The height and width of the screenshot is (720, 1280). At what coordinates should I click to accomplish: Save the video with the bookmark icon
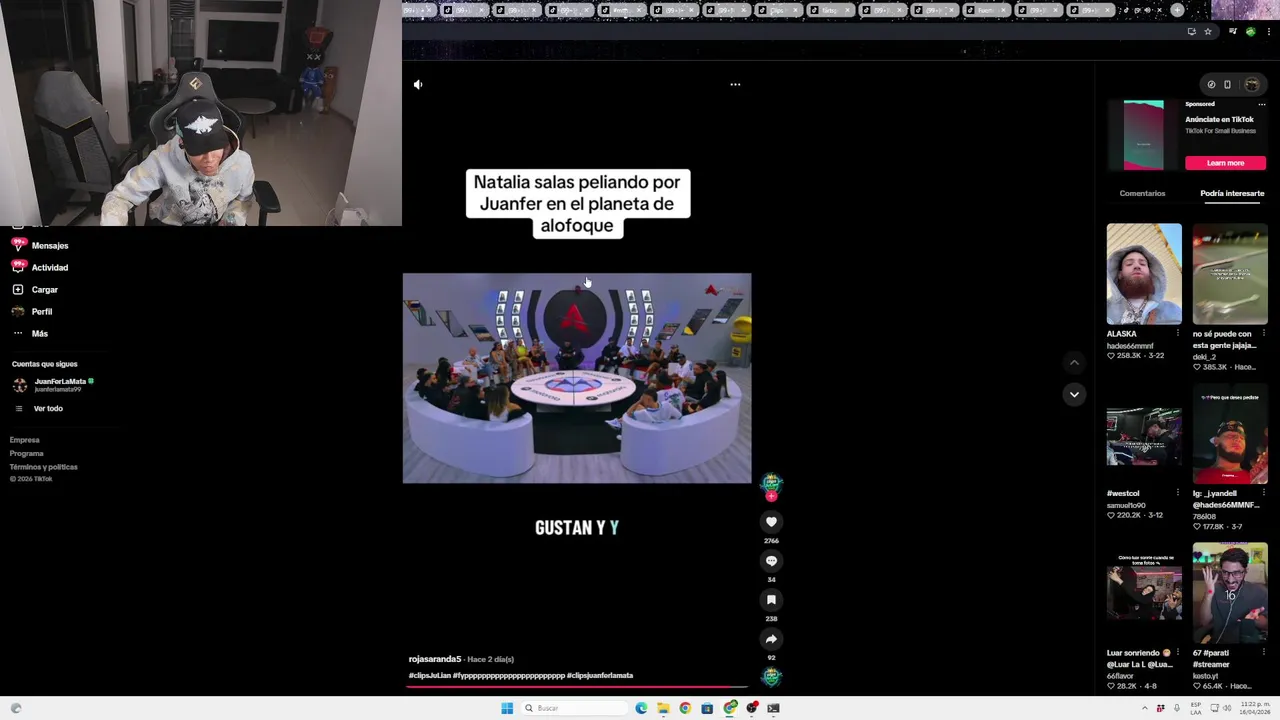[x=771, y=600]
